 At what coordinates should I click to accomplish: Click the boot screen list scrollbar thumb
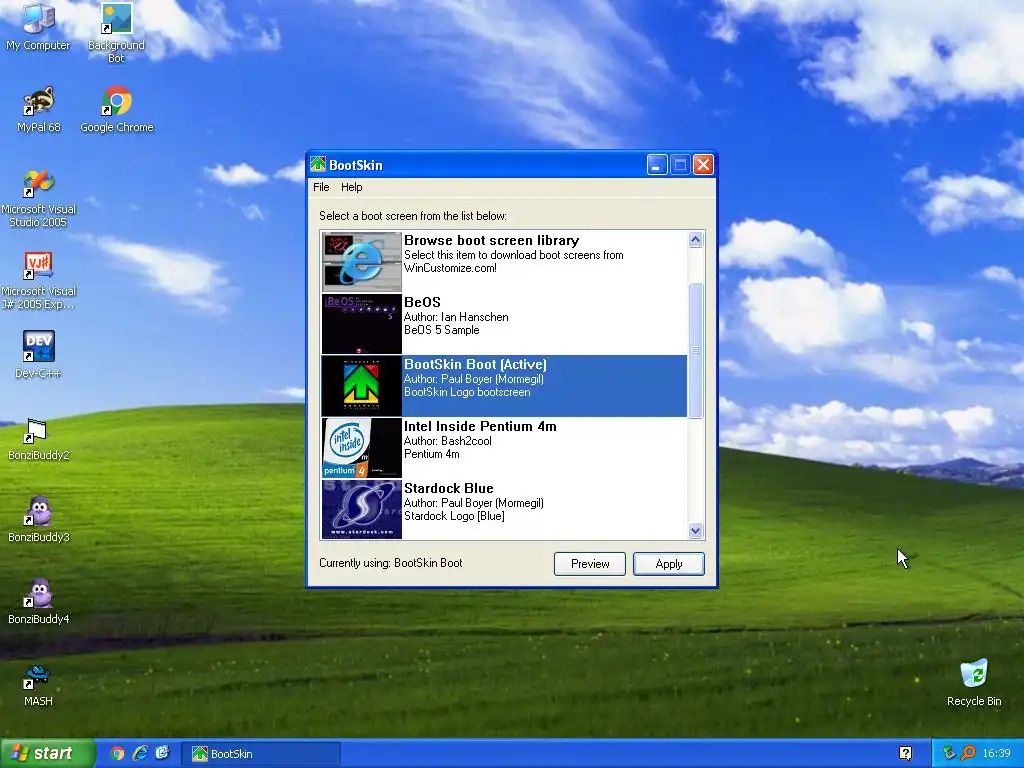pyautogui.click(x=696, y=350)
